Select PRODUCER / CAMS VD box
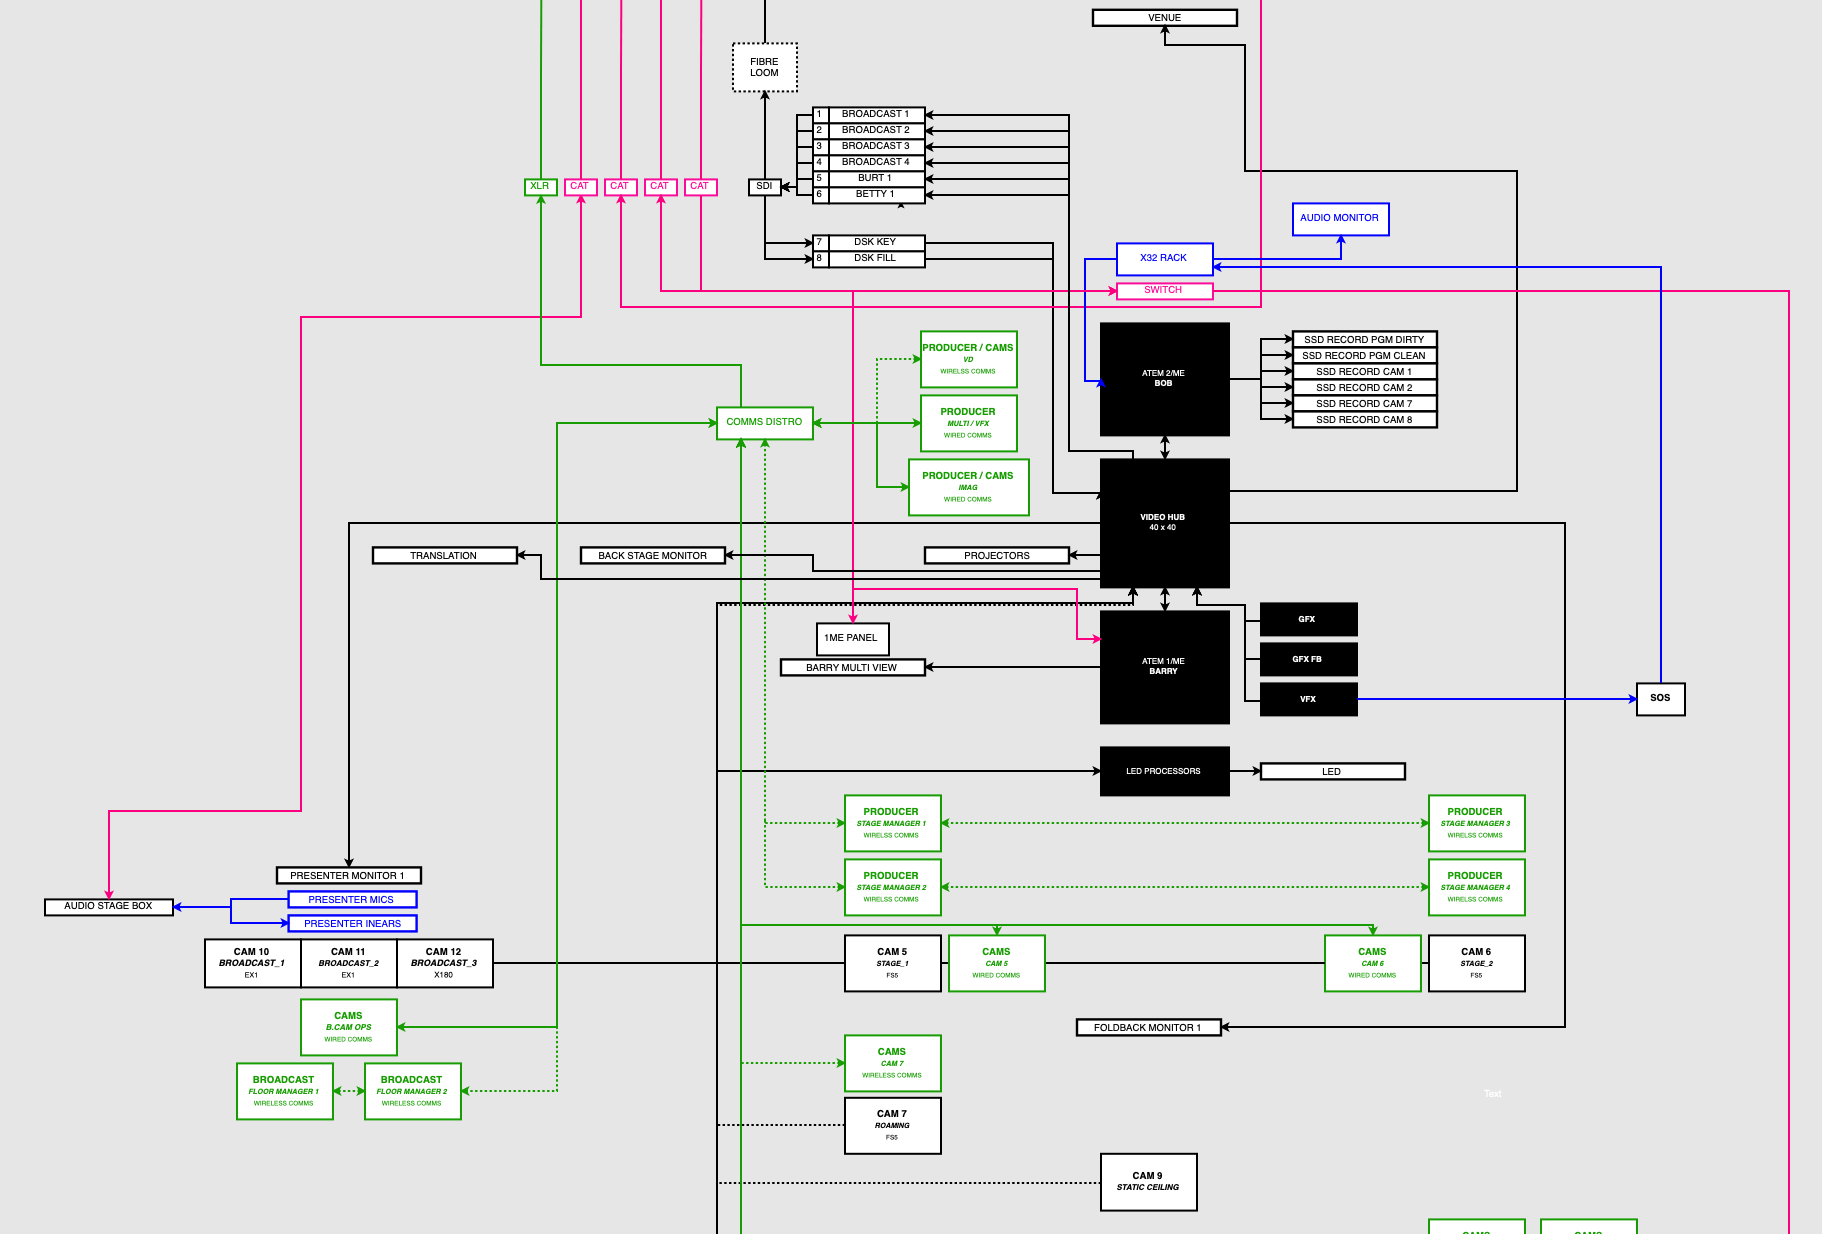This screenshot has width=1822, height=1234. coord(968,359)
